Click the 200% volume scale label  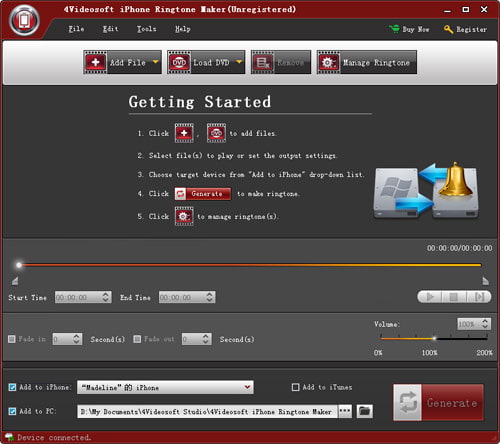tap(484, 353)
